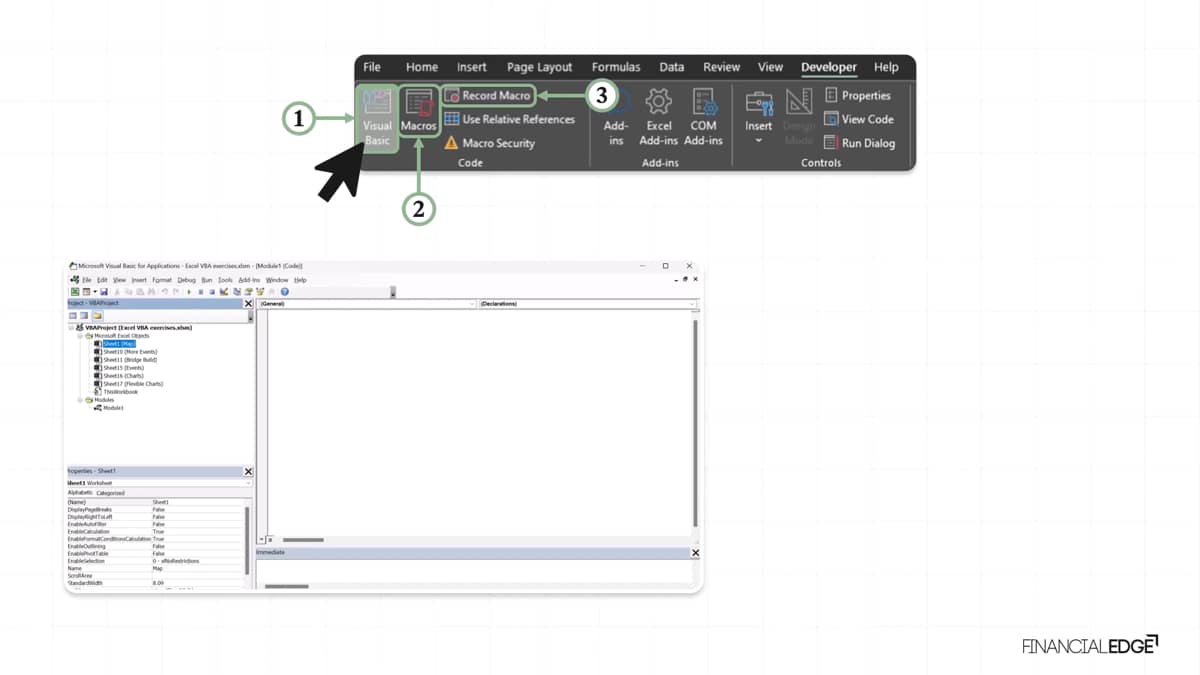Open the Help ribbon tab
Screen dimensions: 1200x675
[x=886, y=67]
